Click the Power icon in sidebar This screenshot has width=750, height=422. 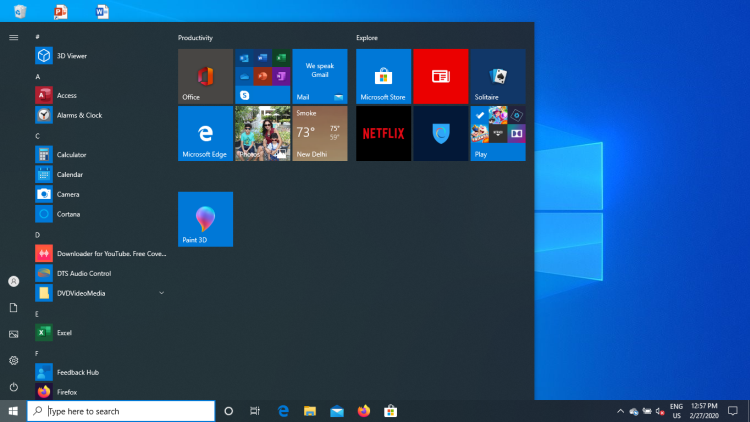coord(13,387)
